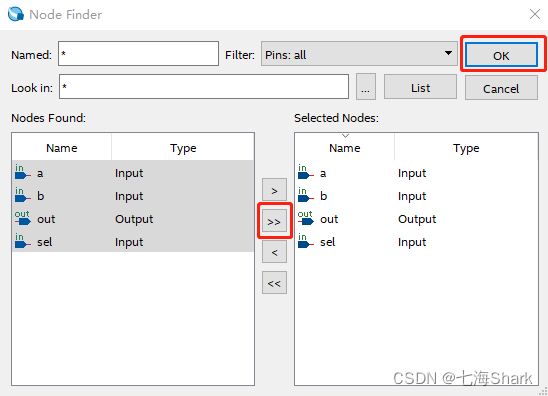Click 'Output' type cell in Nodes Found

click(x=134, y=219)
